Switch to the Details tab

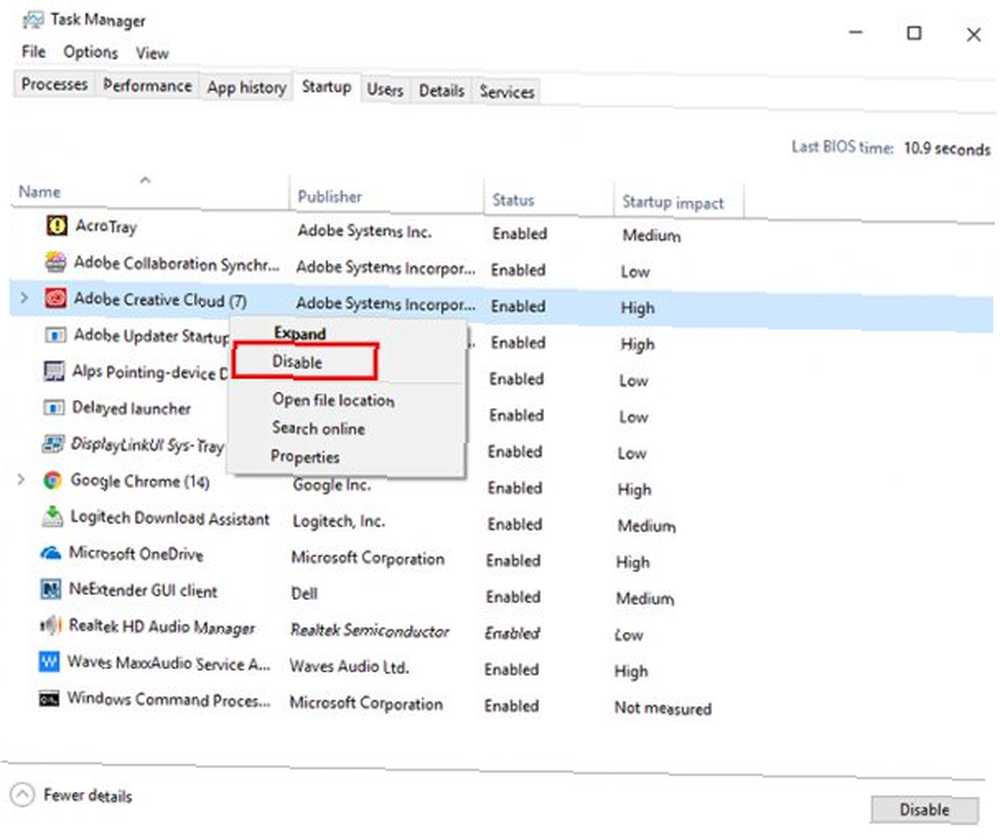[441, 91]
